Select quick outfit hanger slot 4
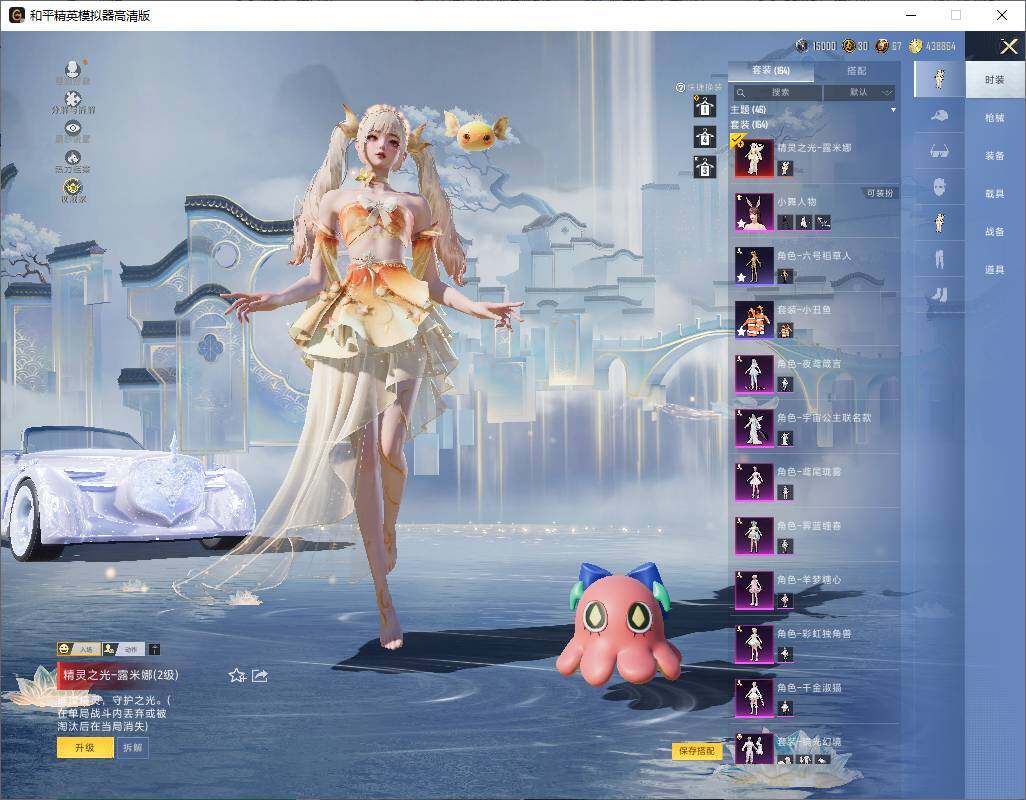 pos(705,137)
